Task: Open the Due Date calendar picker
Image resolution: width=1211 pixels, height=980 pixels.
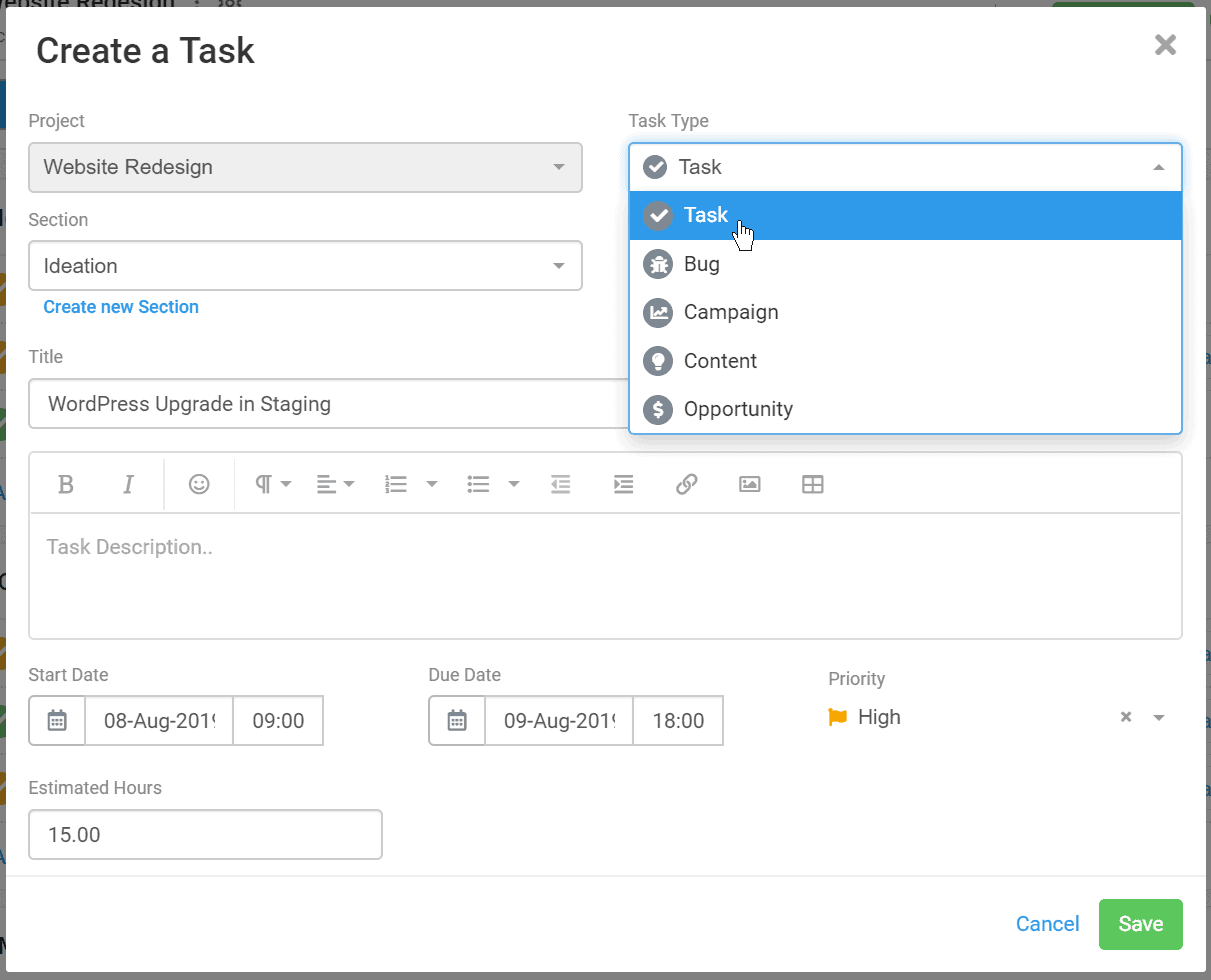Action: 457,721
